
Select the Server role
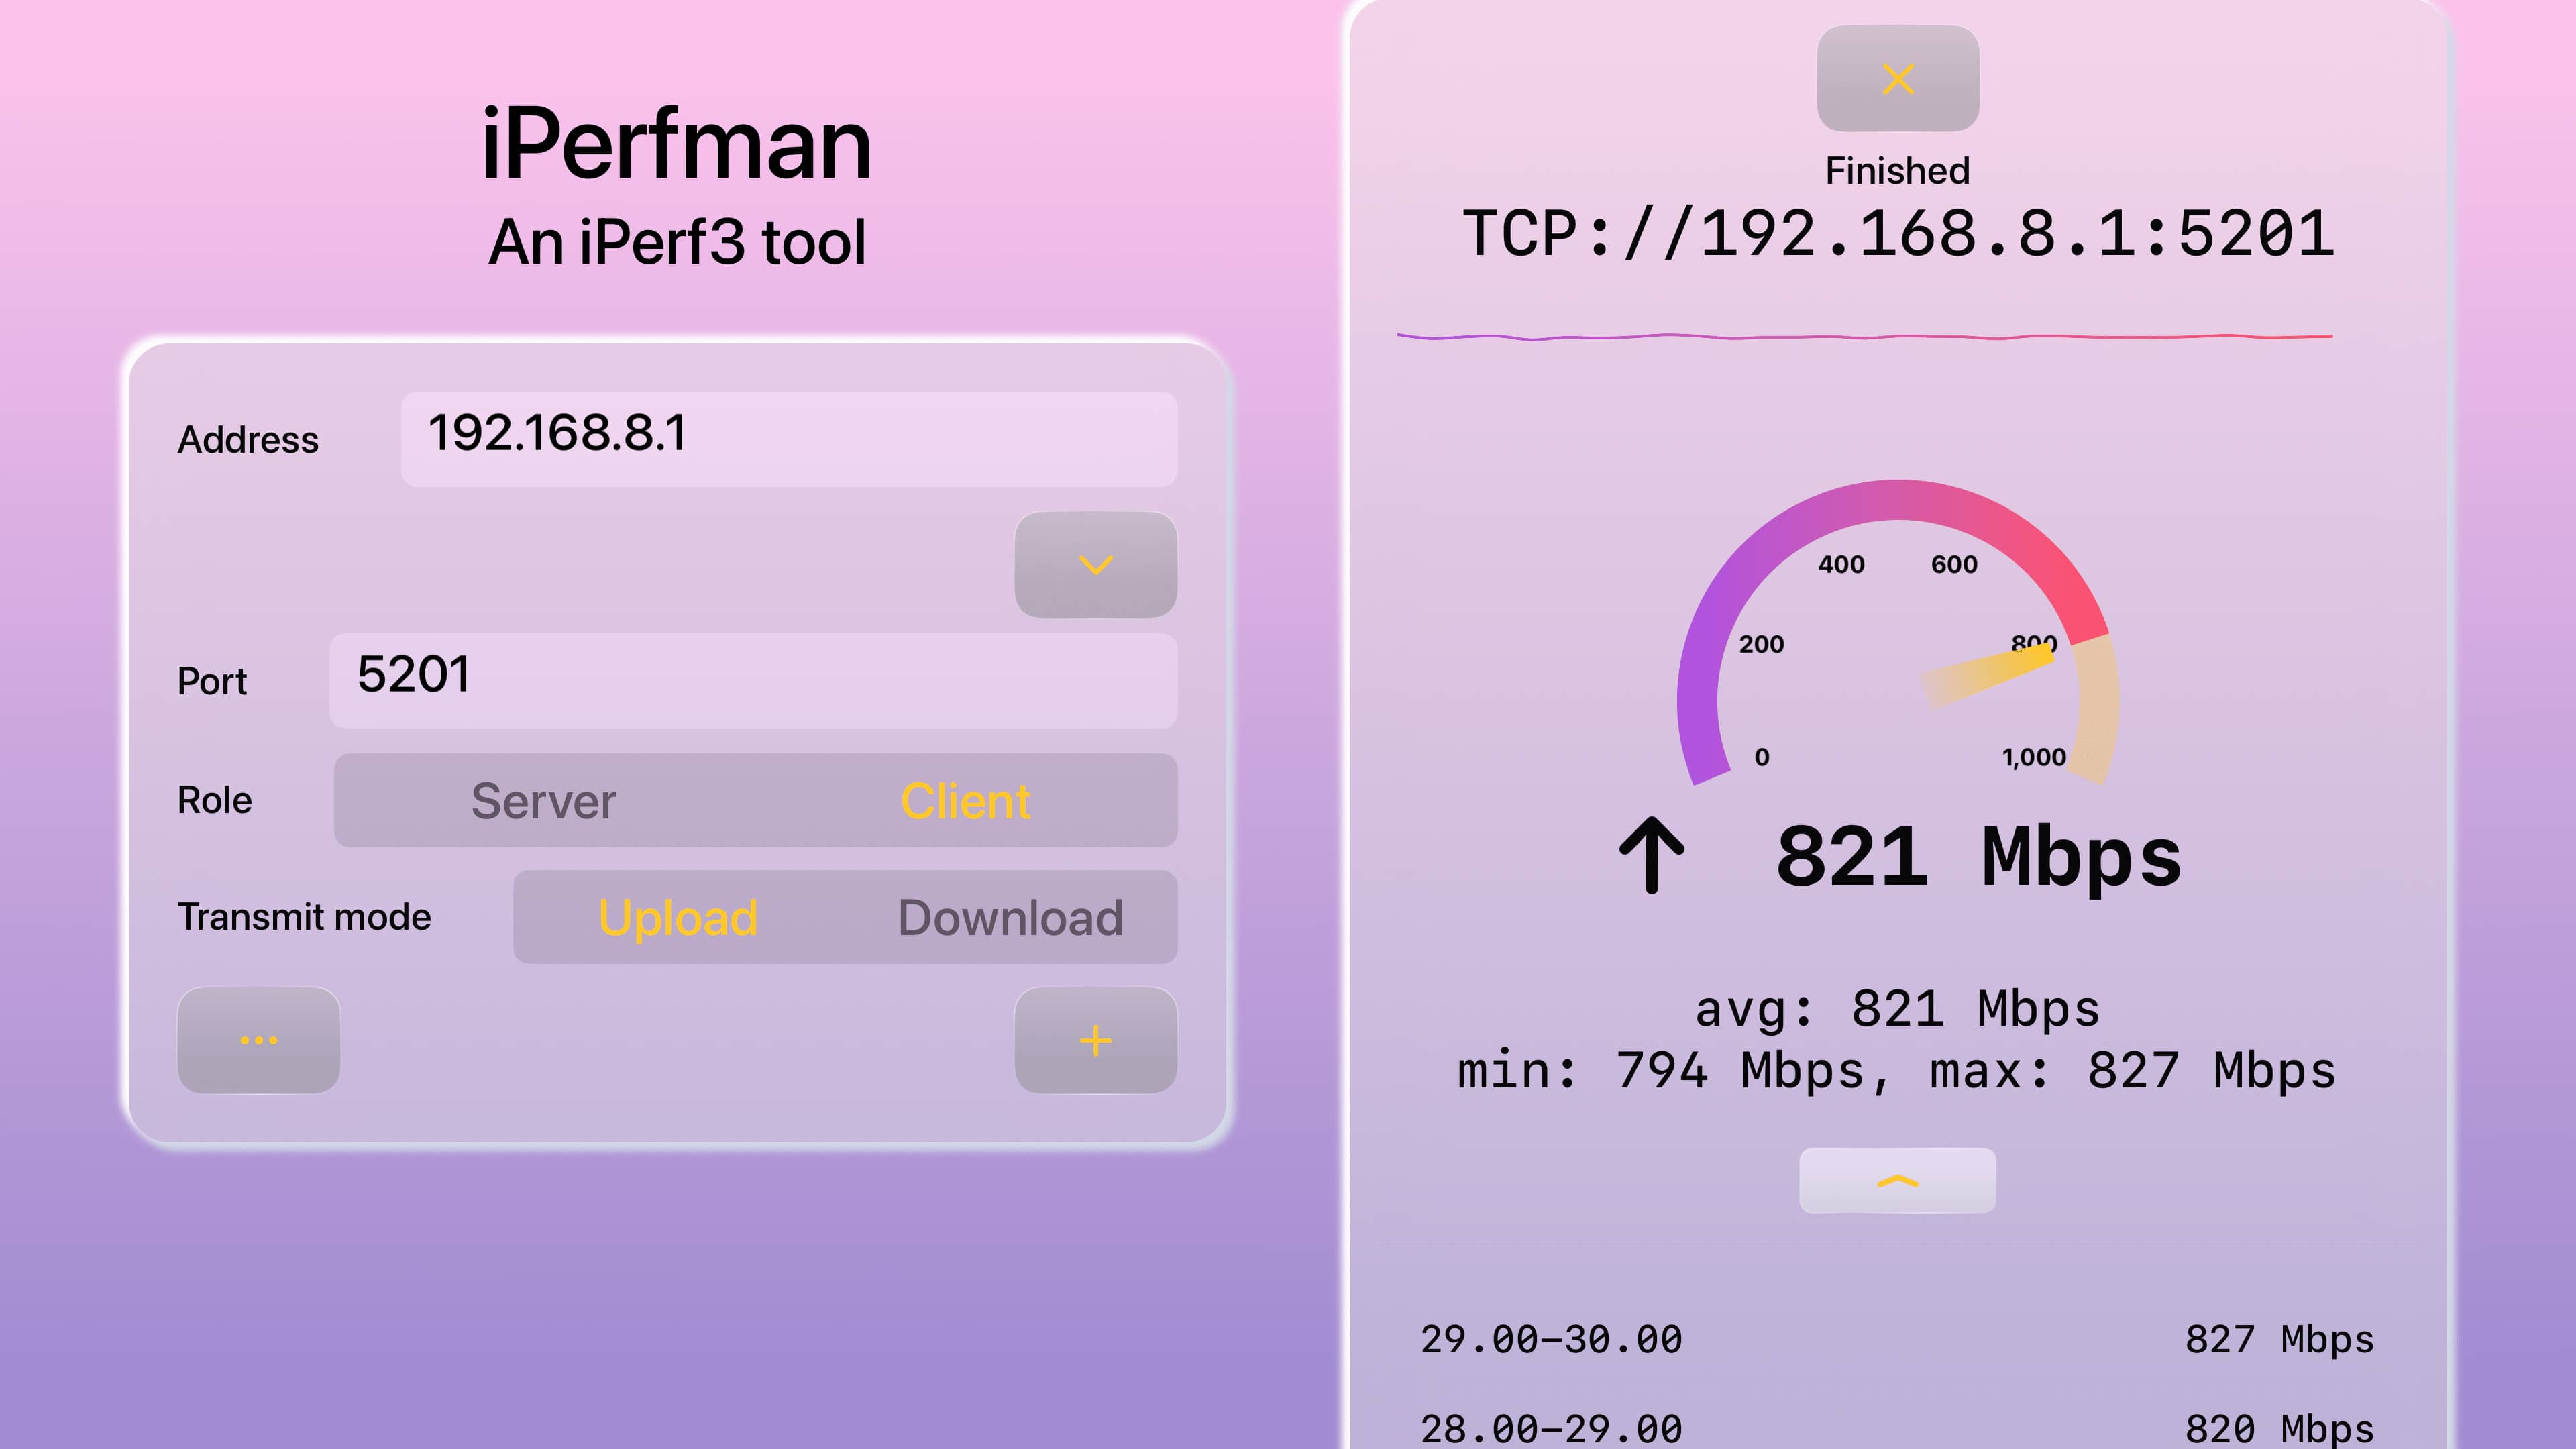(x=544, y=801)
